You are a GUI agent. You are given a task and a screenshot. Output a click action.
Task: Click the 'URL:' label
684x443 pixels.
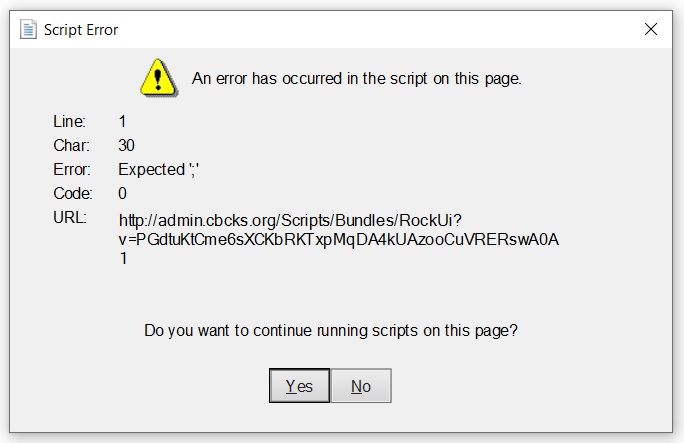[x=70, y=217]
